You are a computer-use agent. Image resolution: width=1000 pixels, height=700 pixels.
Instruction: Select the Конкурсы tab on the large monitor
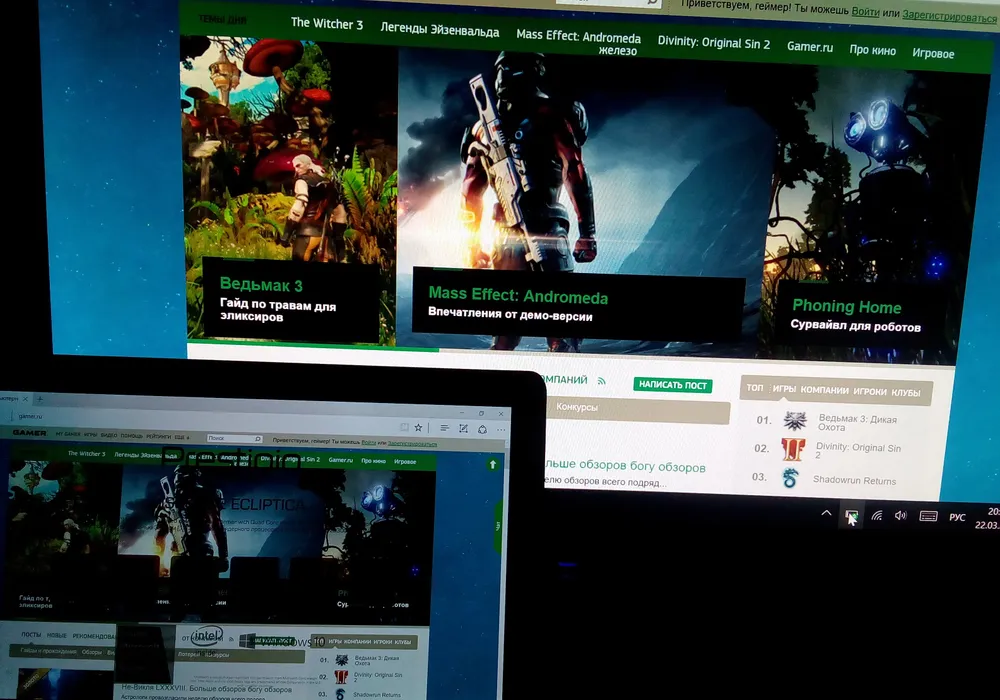pyautogui.click(x=577, y=407)
